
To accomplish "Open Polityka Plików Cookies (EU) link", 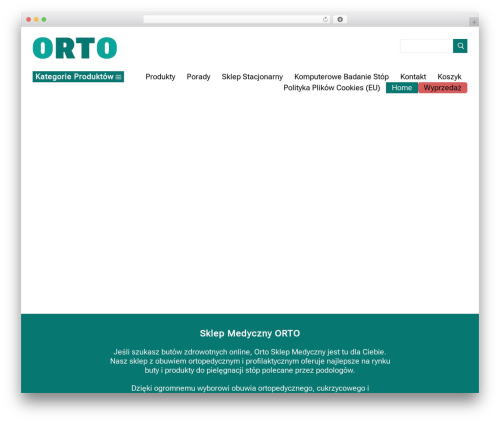I will [332, 88].
